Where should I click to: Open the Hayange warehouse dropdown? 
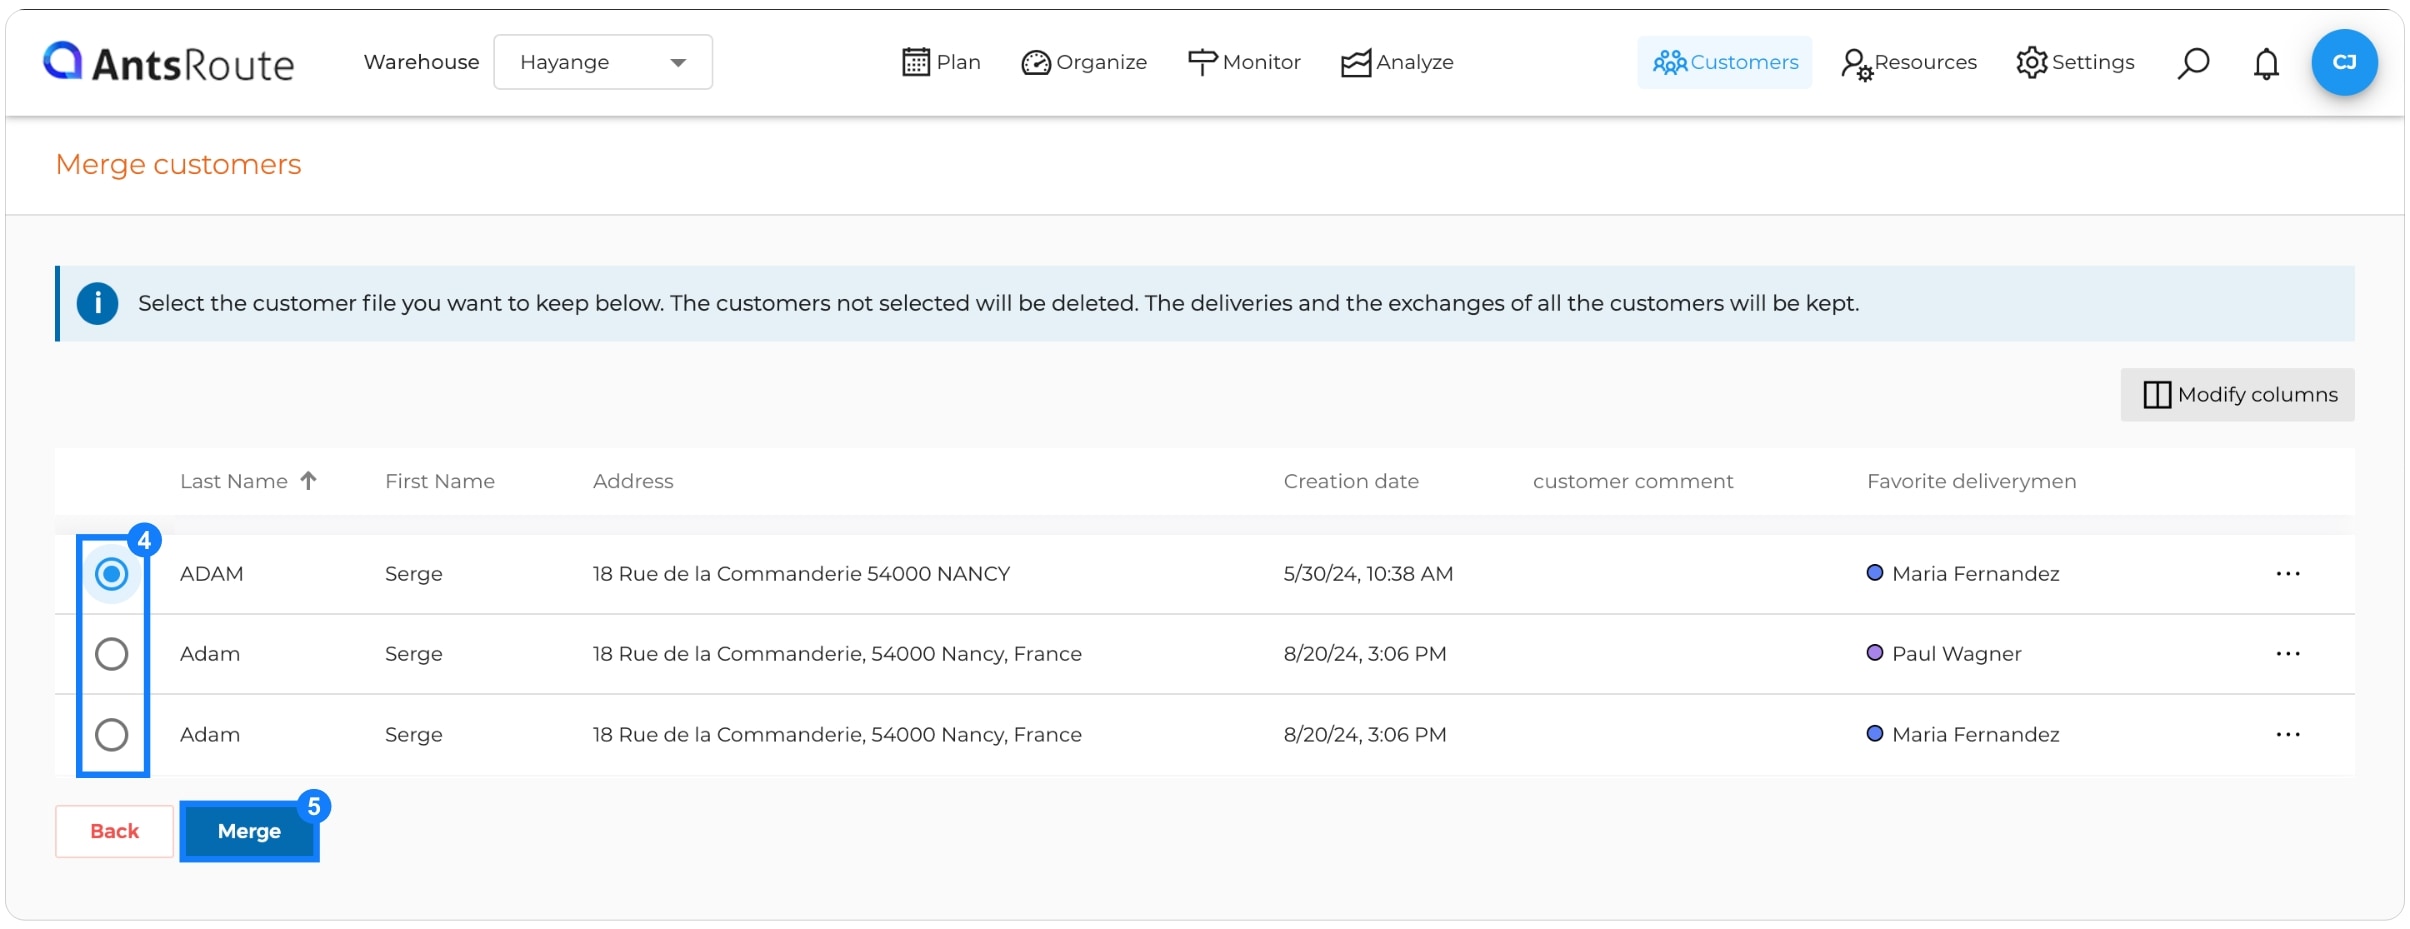[x=603, y=62]
